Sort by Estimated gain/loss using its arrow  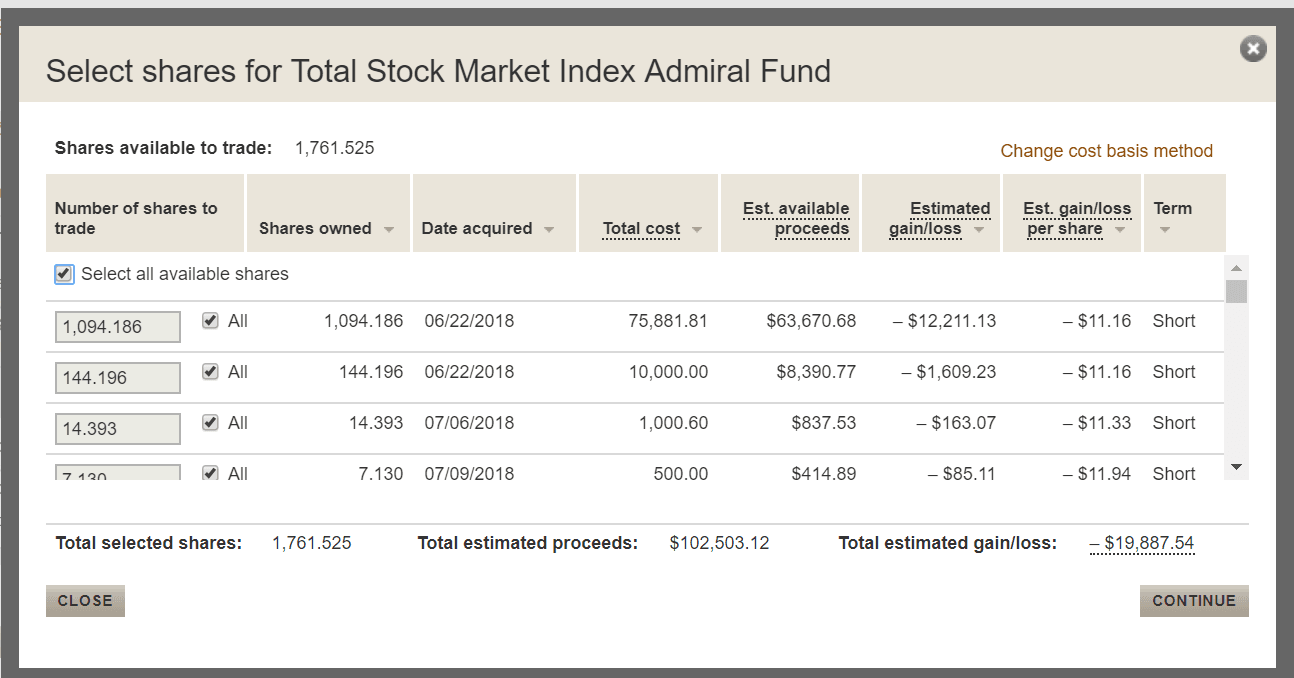point(979,230)
